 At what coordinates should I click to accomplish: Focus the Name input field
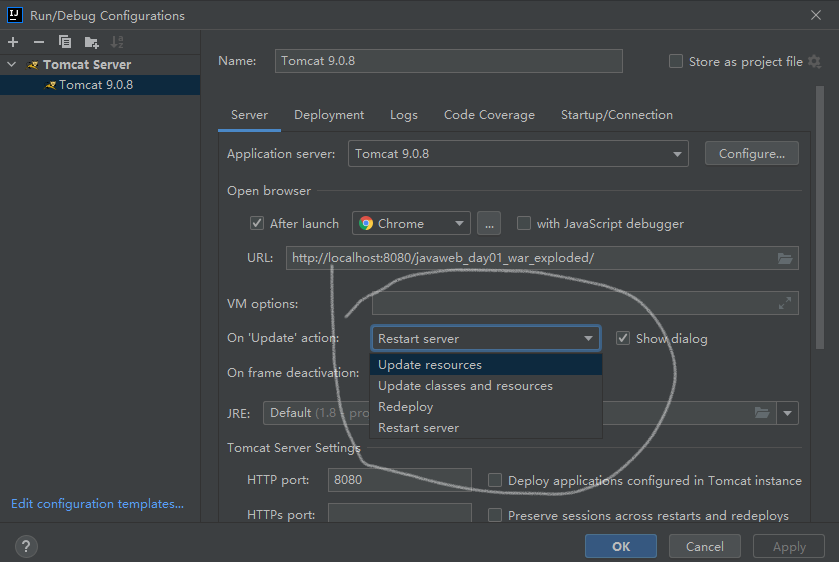[448, 61]
